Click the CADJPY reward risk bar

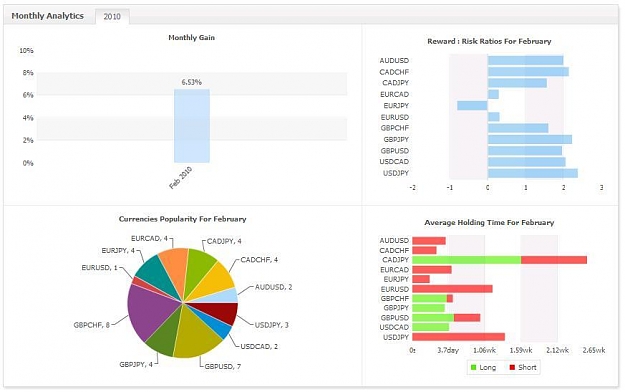click(x=517, y=83)
